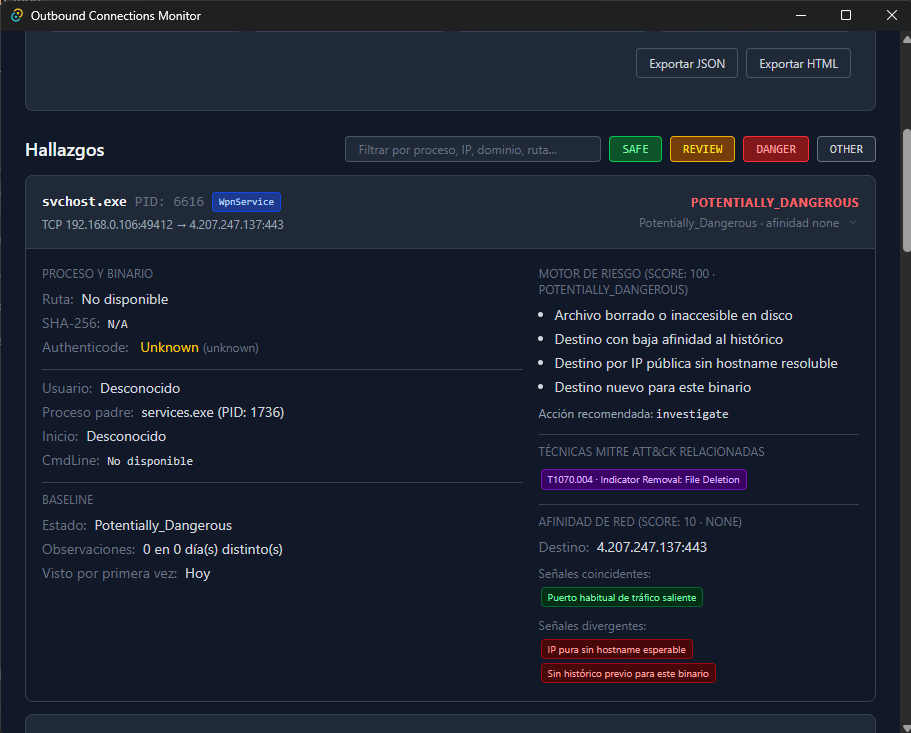Click the scrollbar up arrow
The height and width of the screenshot is (733, 911).
point(906,39)
